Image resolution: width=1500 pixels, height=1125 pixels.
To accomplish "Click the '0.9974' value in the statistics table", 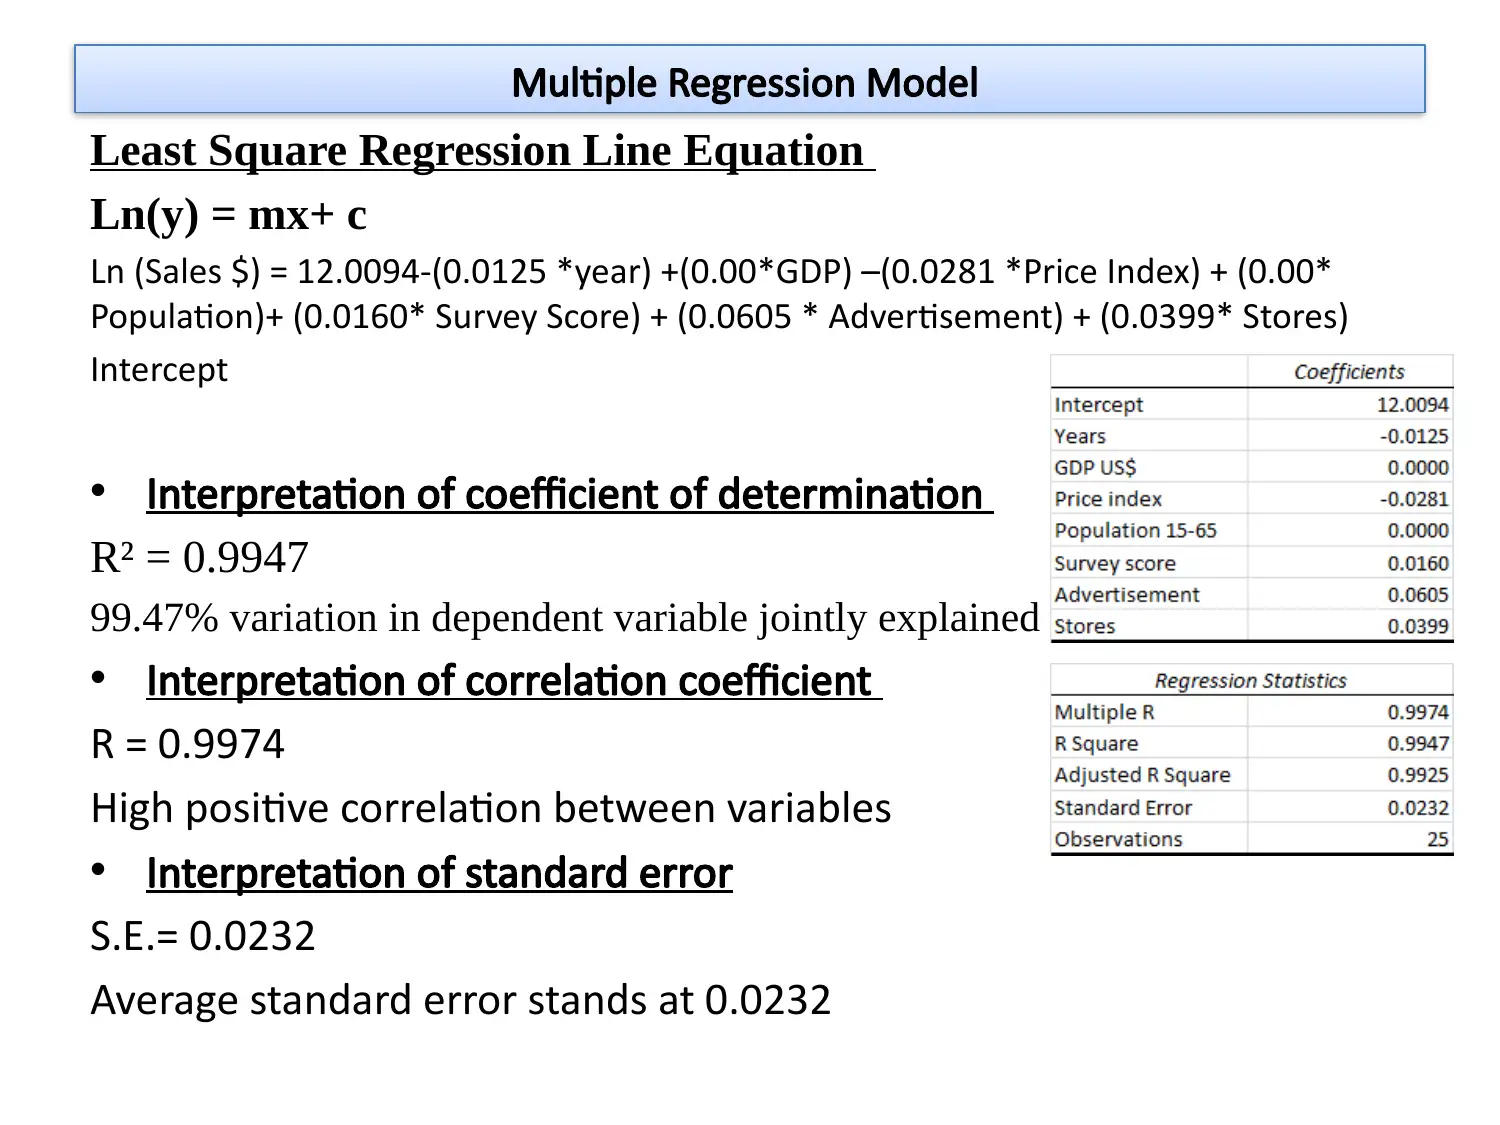I will click(x=1418, y=712).
